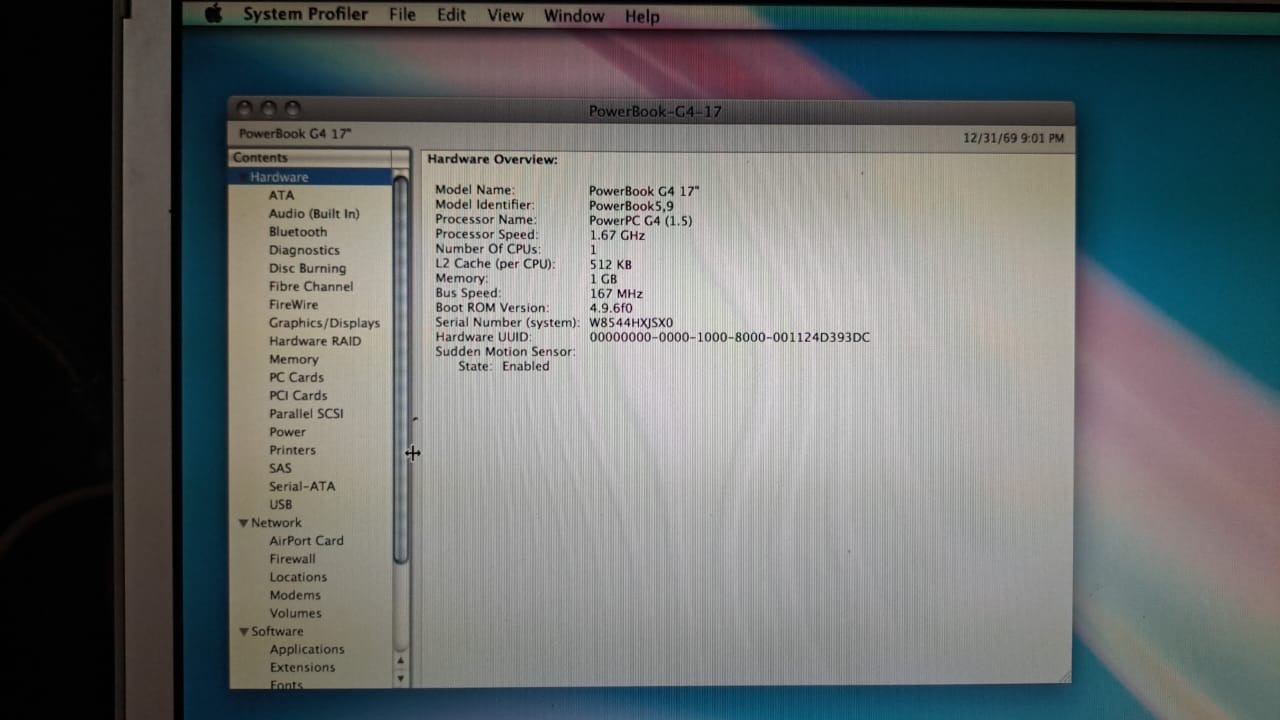The image size is (1280, 720).
Task: Open the Edit menu
Action: click(451, 15)
